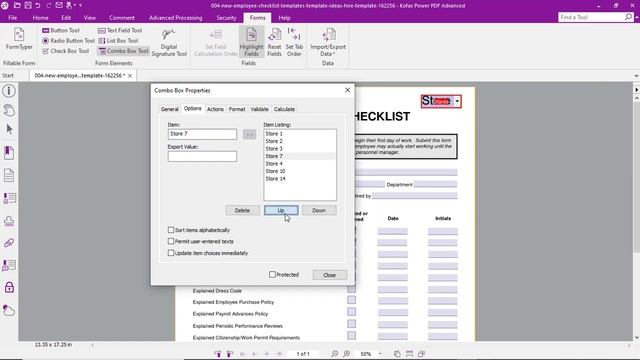Switch to the Actions tab
640x360 pixels.
[x=215, y=109]
